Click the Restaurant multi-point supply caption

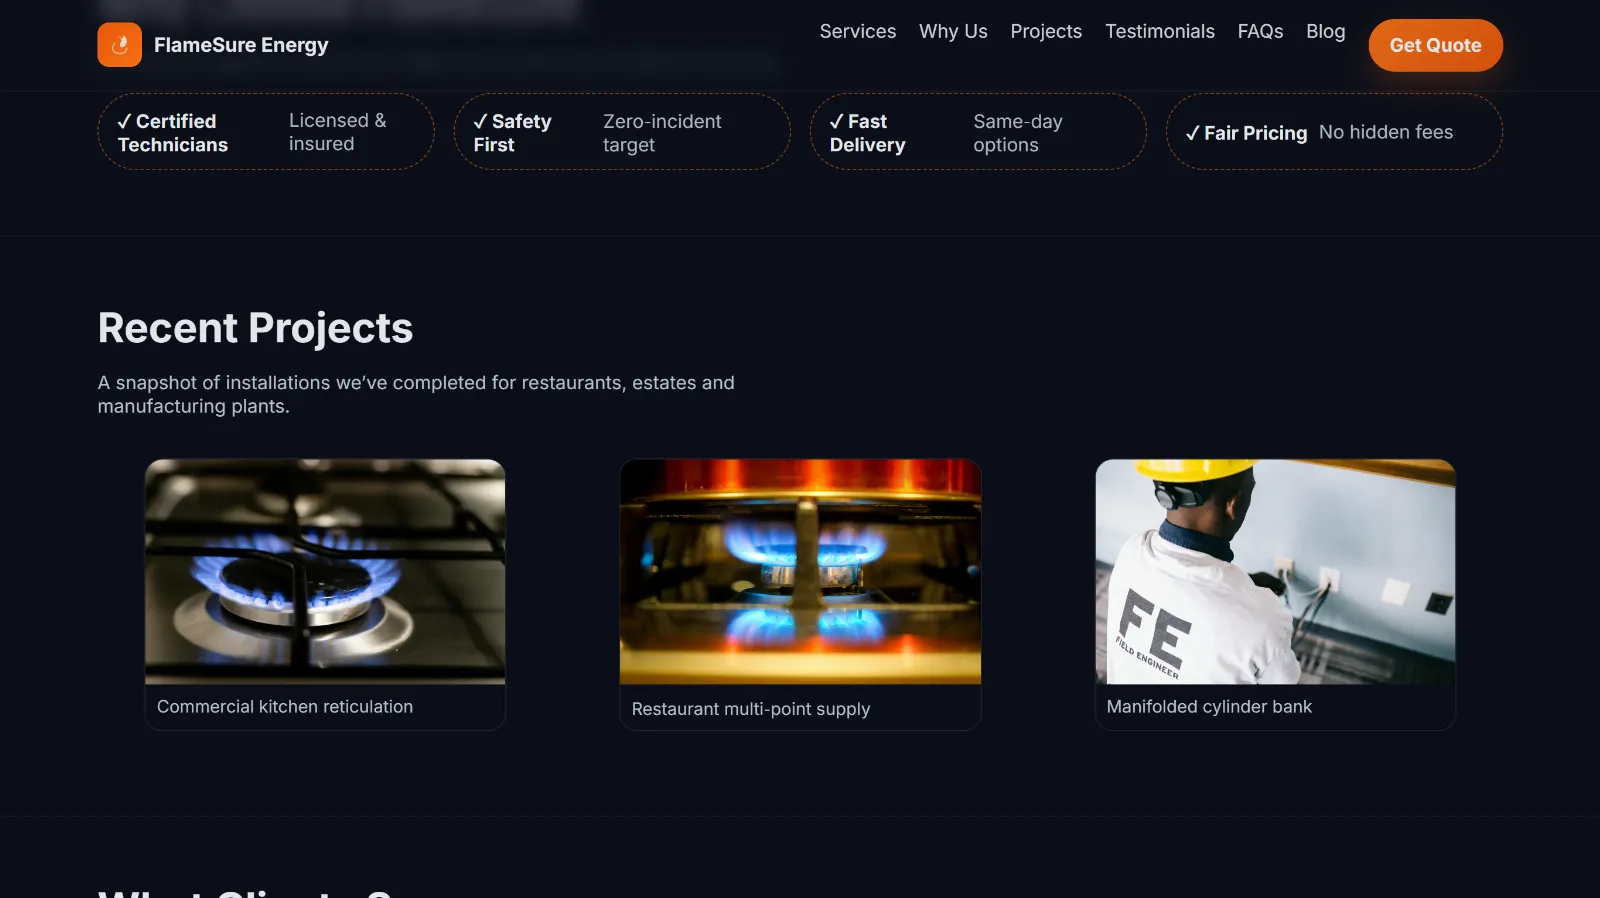(x=750, y=709)
